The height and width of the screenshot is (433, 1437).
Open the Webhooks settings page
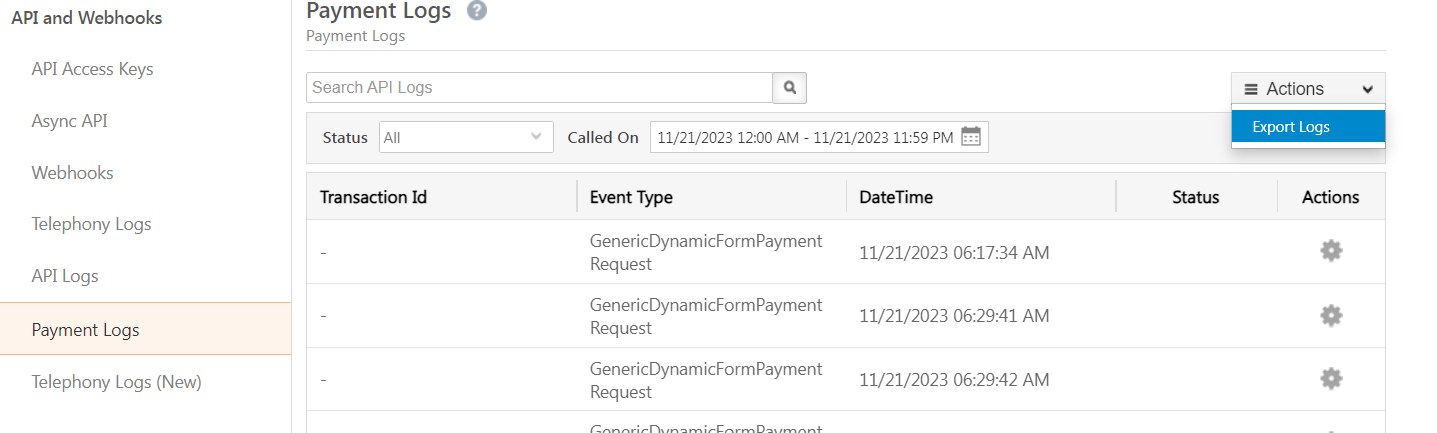tap(72, 173)
